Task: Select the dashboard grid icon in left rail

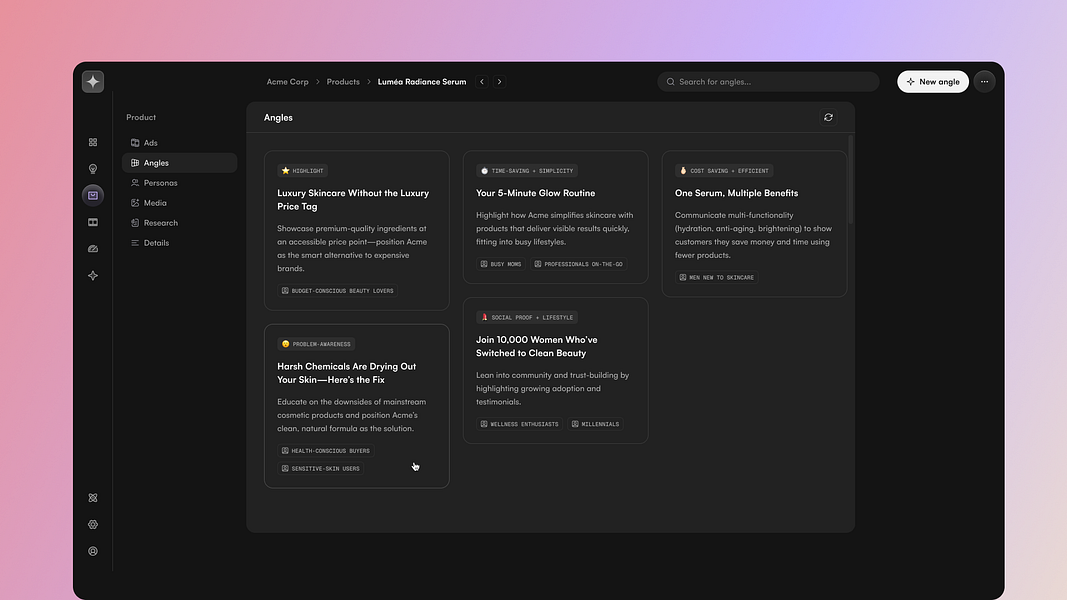Action: click(x=92, y=142)
